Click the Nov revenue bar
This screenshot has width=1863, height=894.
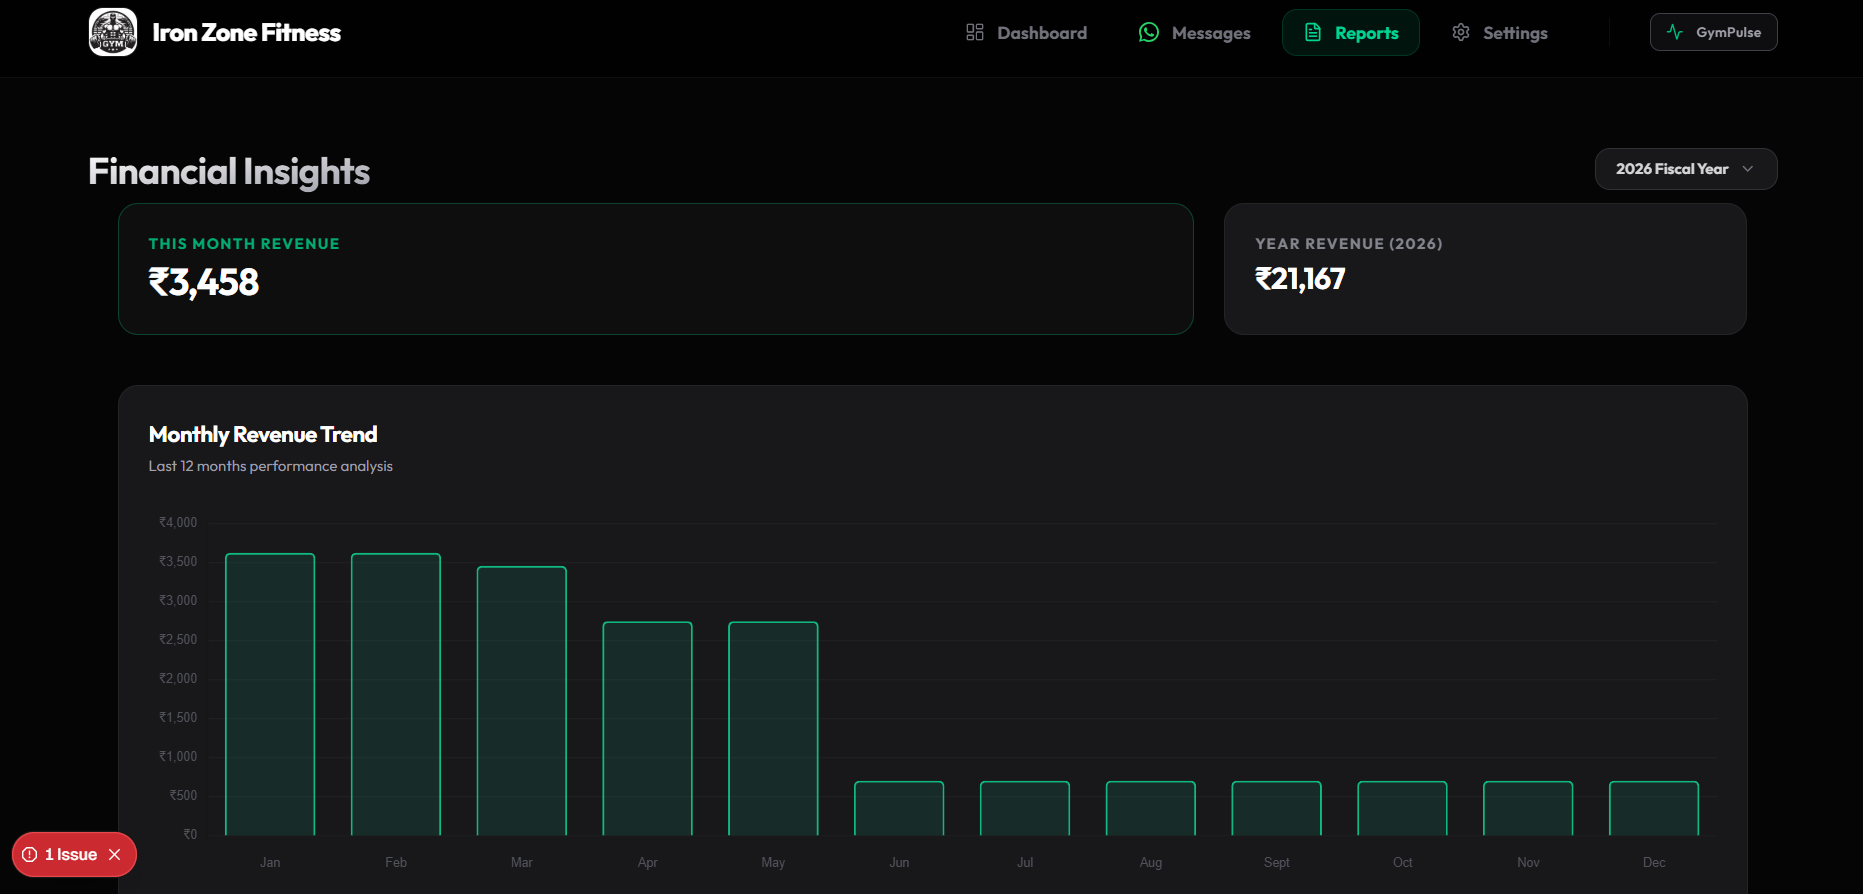coord(1528,808)
